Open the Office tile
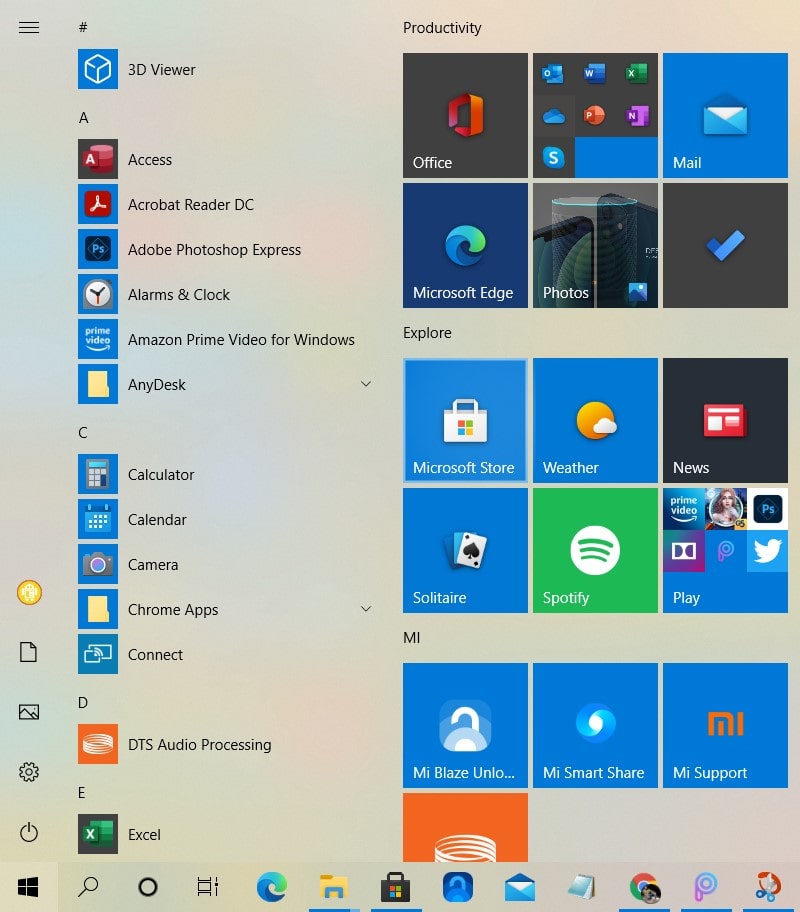This screenshot has height=912, width=800. click(465, 115)
